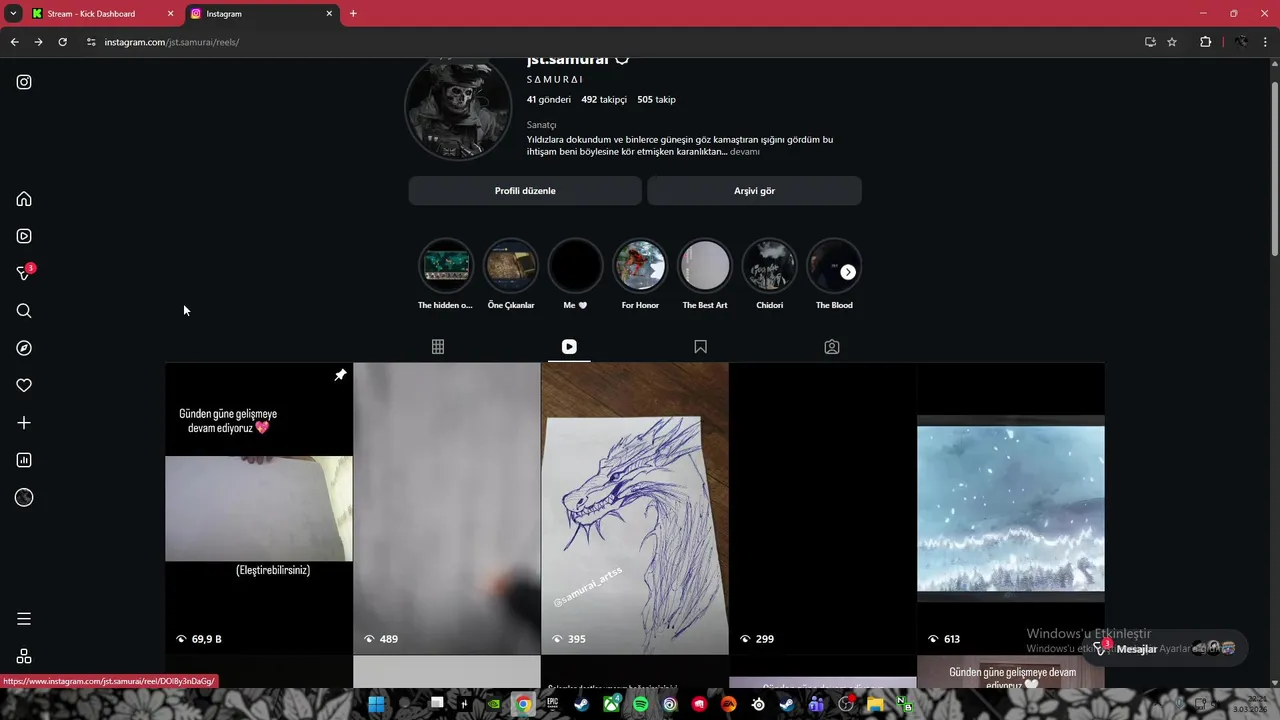The height and width of the screenshot is (720, 1280).
Task: Open the 'Chidori' highlight
Action: tap(770, 266)
